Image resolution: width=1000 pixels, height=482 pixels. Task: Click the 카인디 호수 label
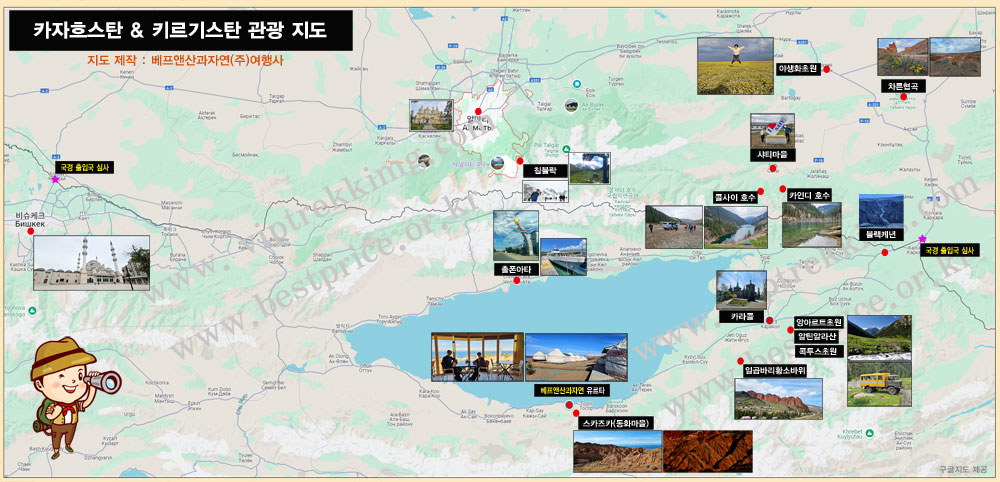pos(810,196)
